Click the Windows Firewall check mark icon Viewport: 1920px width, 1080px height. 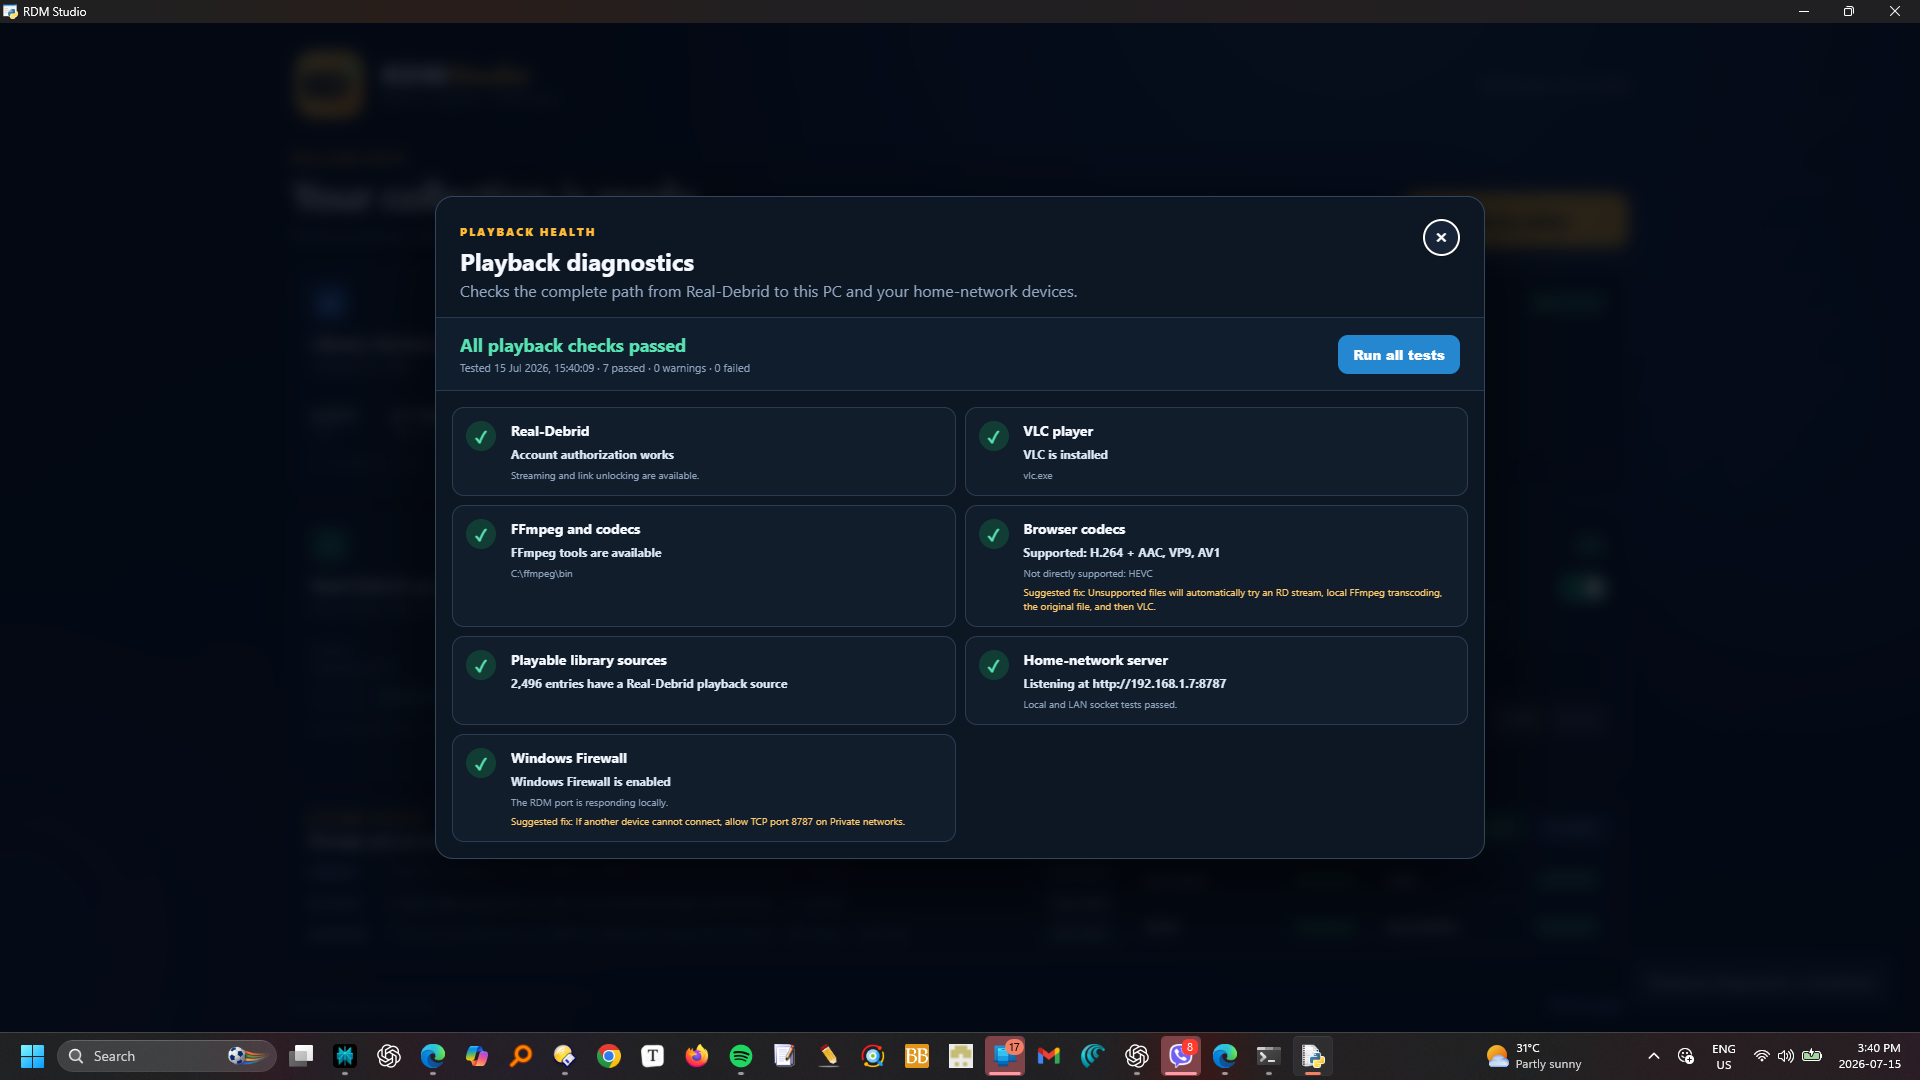(481, 764)
